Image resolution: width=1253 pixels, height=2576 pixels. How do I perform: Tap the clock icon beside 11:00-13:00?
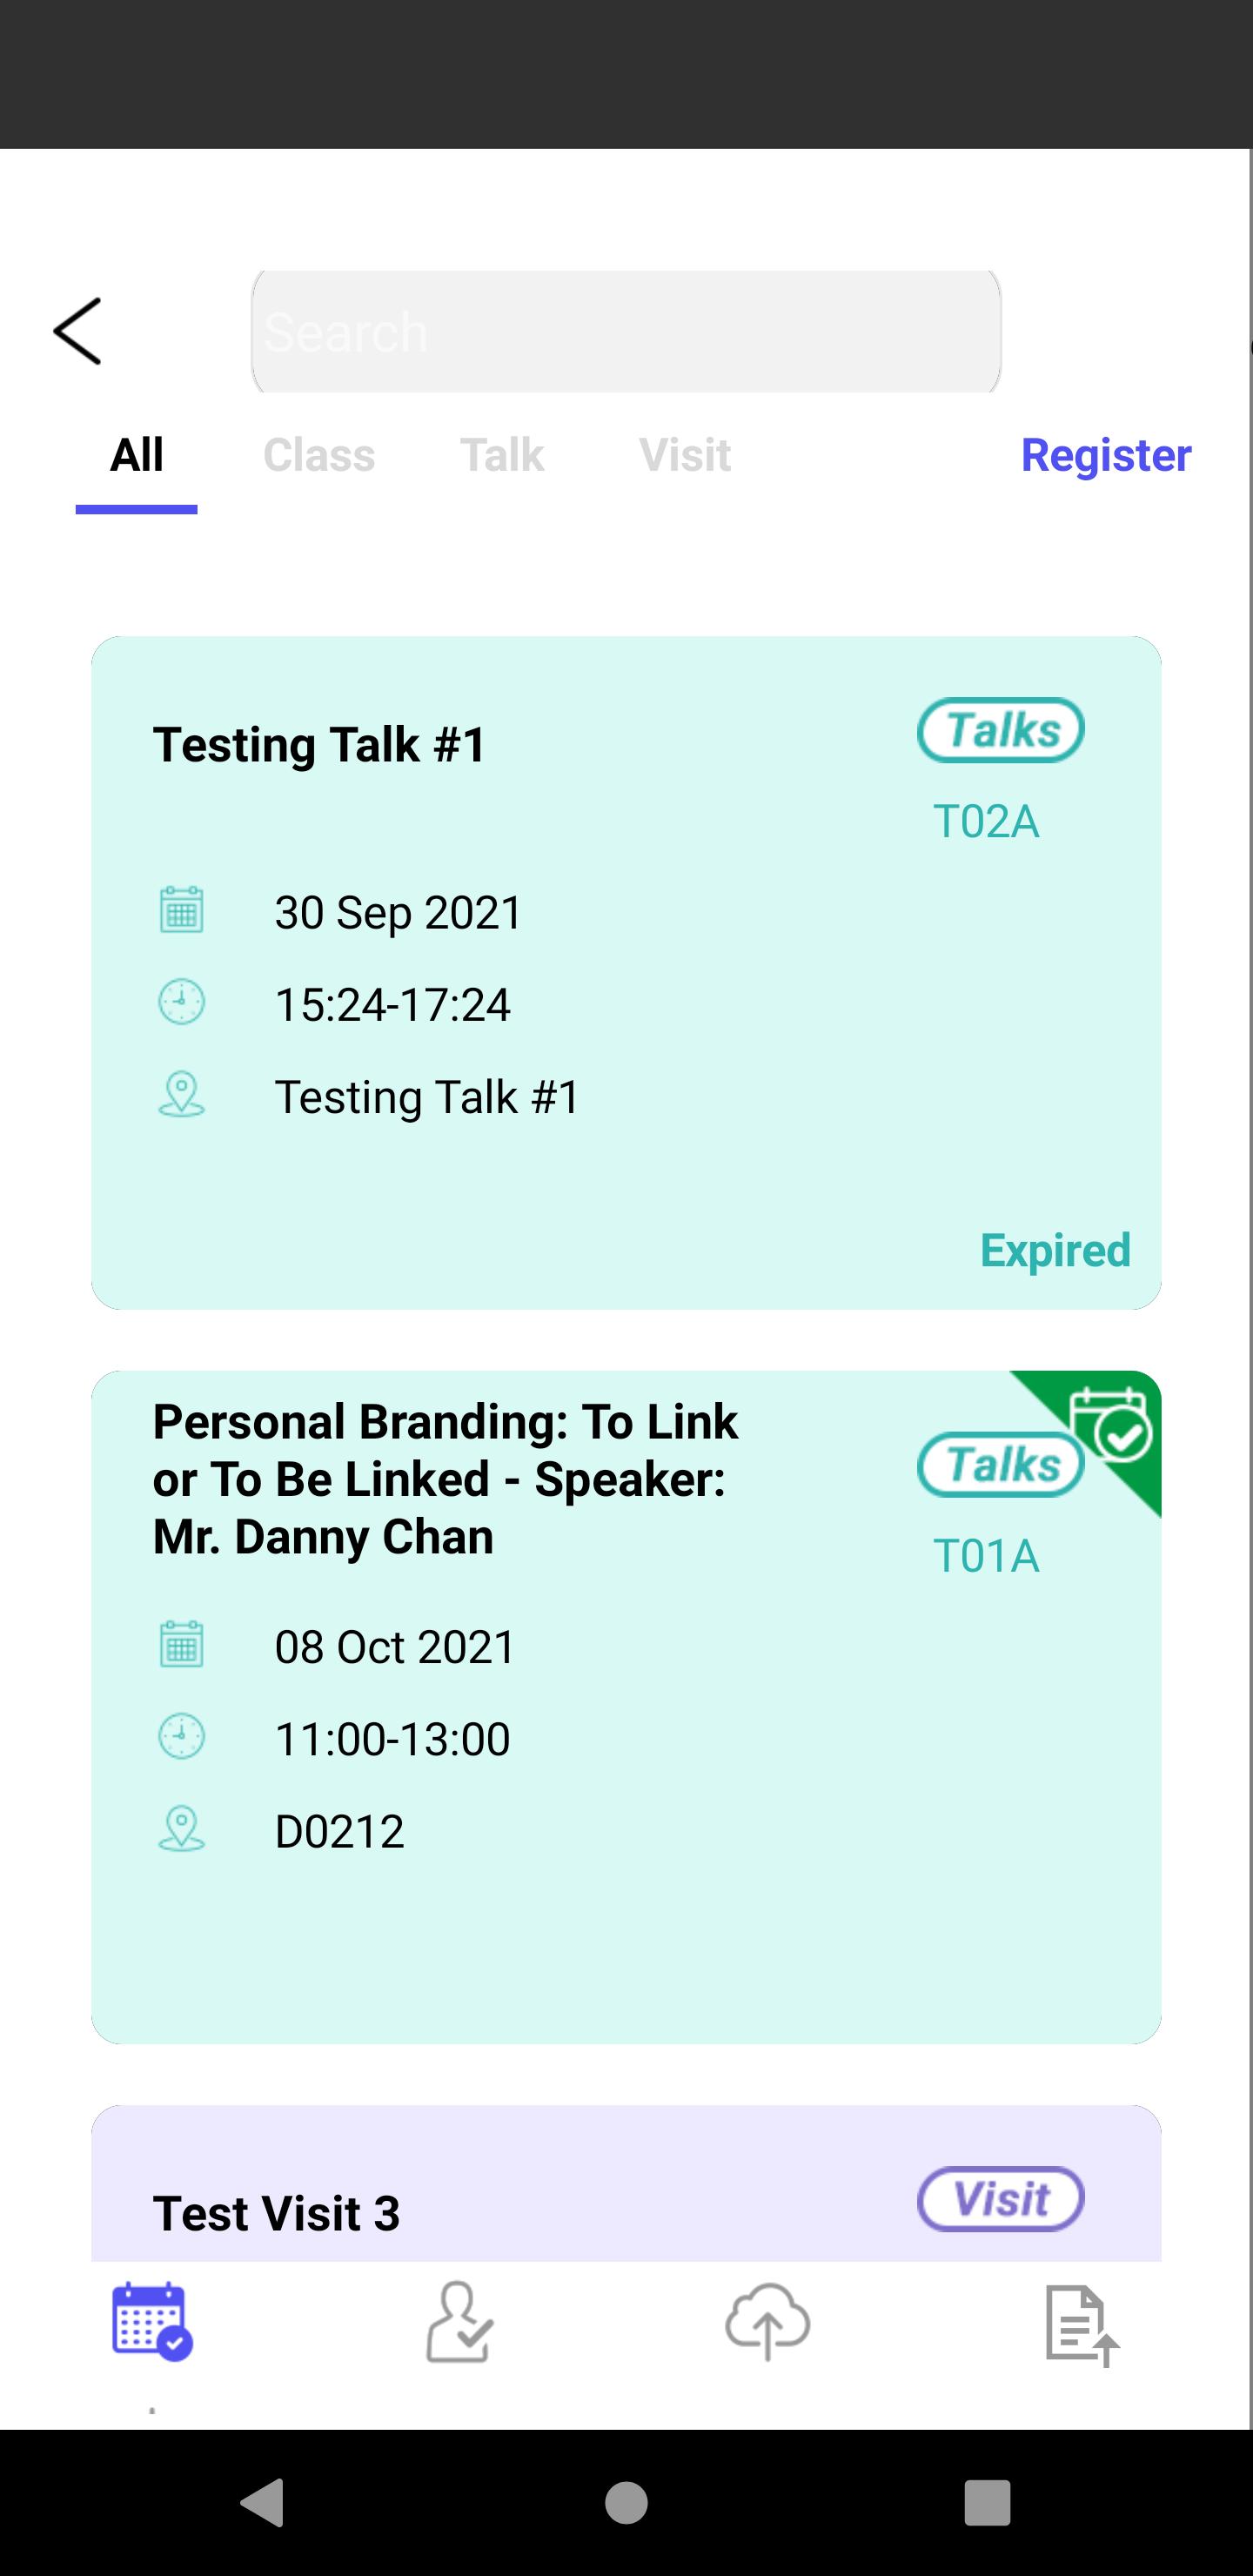[x=182, y=1737]
